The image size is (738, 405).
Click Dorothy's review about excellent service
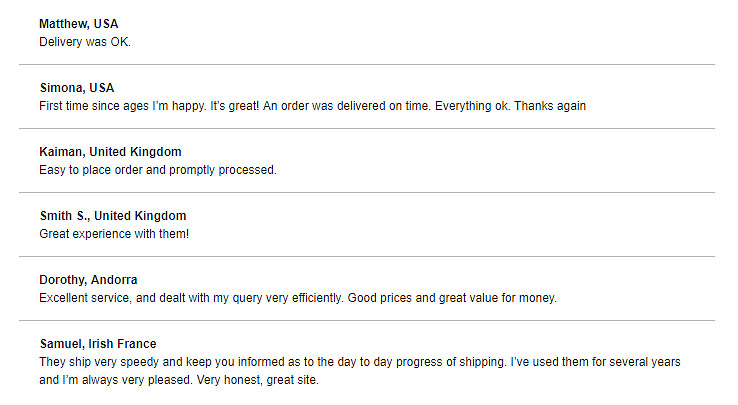pyautogui.click(x=298, y=298)
